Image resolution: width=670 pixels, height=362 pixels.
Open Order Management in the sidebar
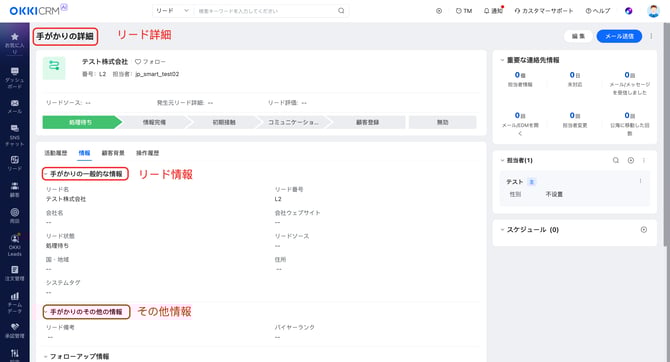[x=15, y=273]
